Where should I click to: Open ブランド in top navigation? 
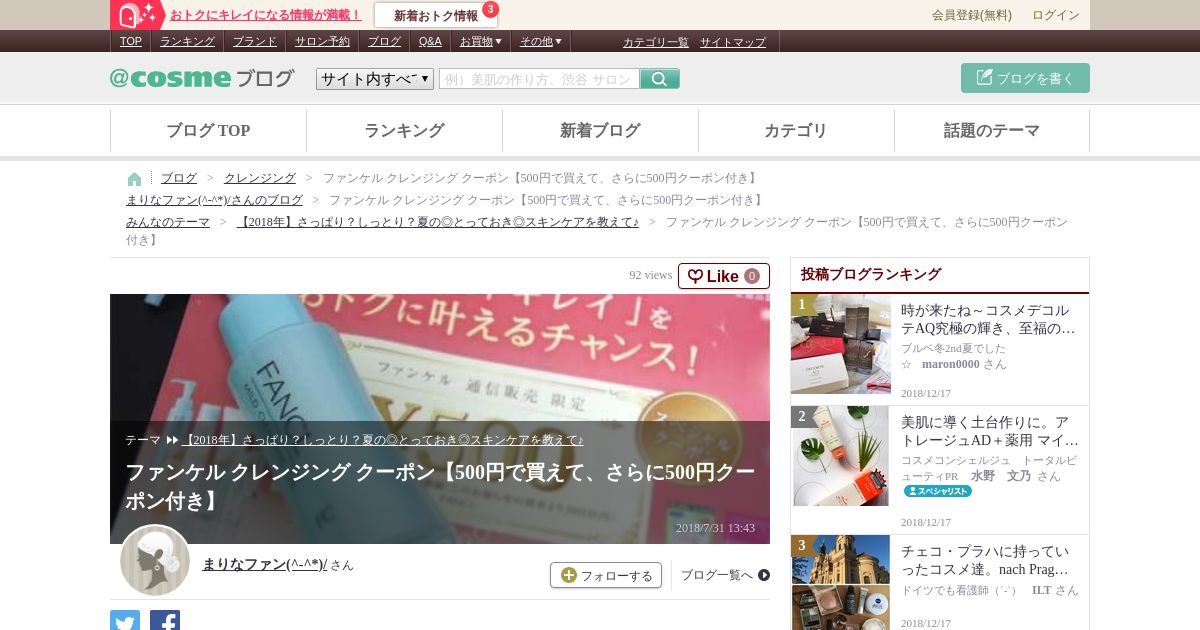point(255,41)
